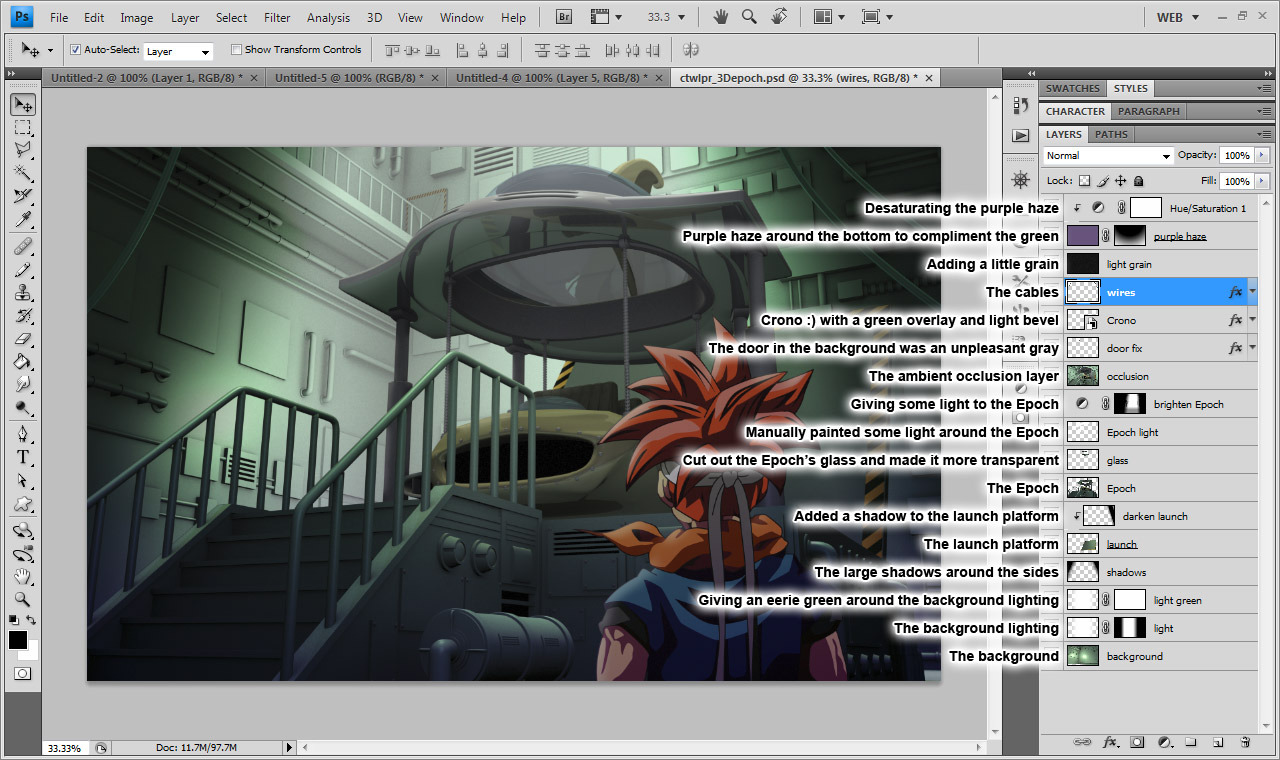This screenshot has width=1280, height=760.
Task: Select the 3D Orbit camera tool
Action: point(23,553)
